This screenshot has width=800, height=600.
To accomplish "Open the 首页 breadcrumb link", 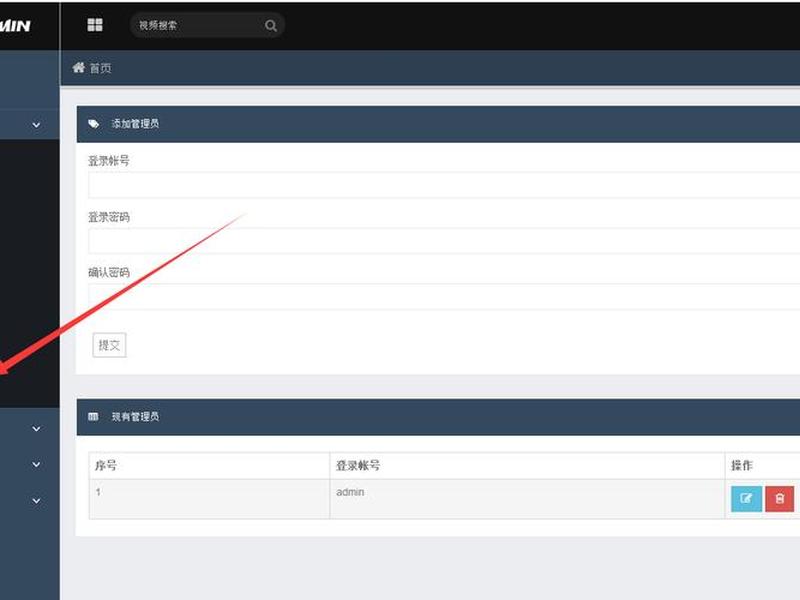I will point(101,68).
